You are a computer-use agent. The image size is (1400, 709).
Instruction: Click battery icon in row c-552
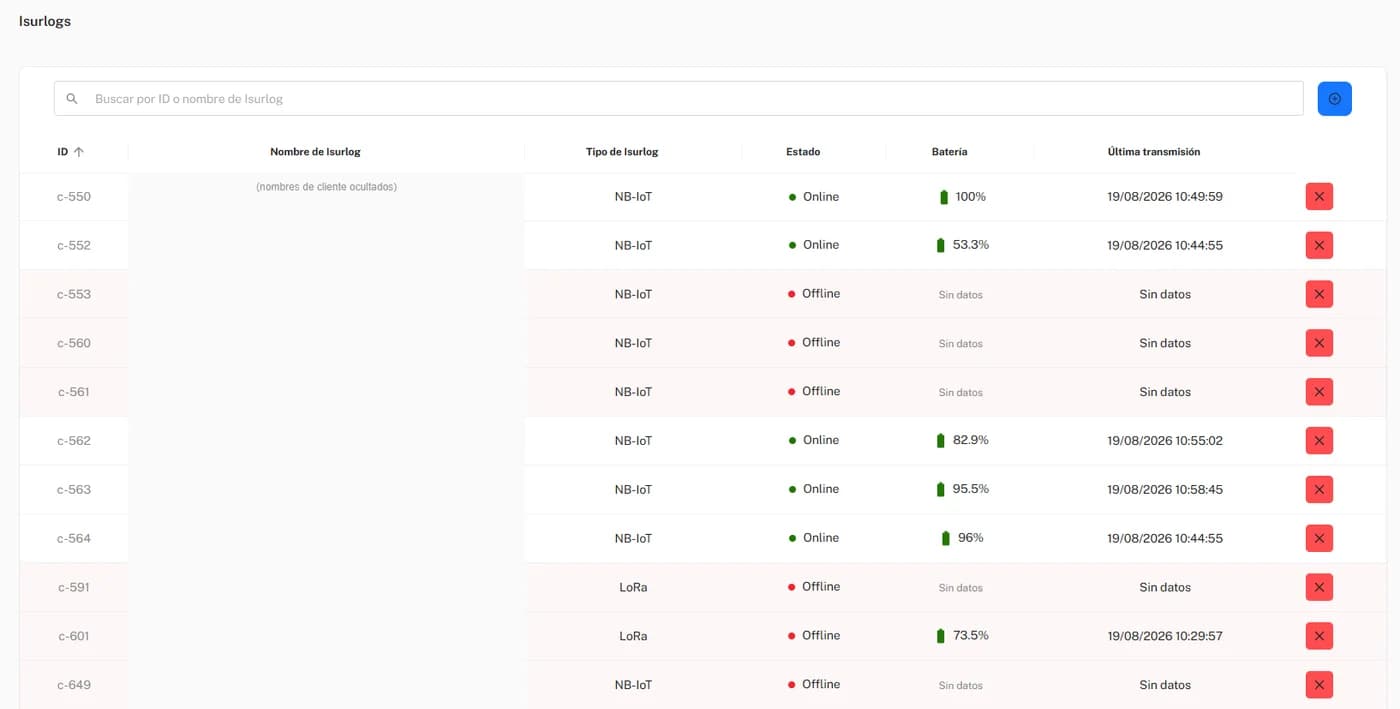[940, 245]
